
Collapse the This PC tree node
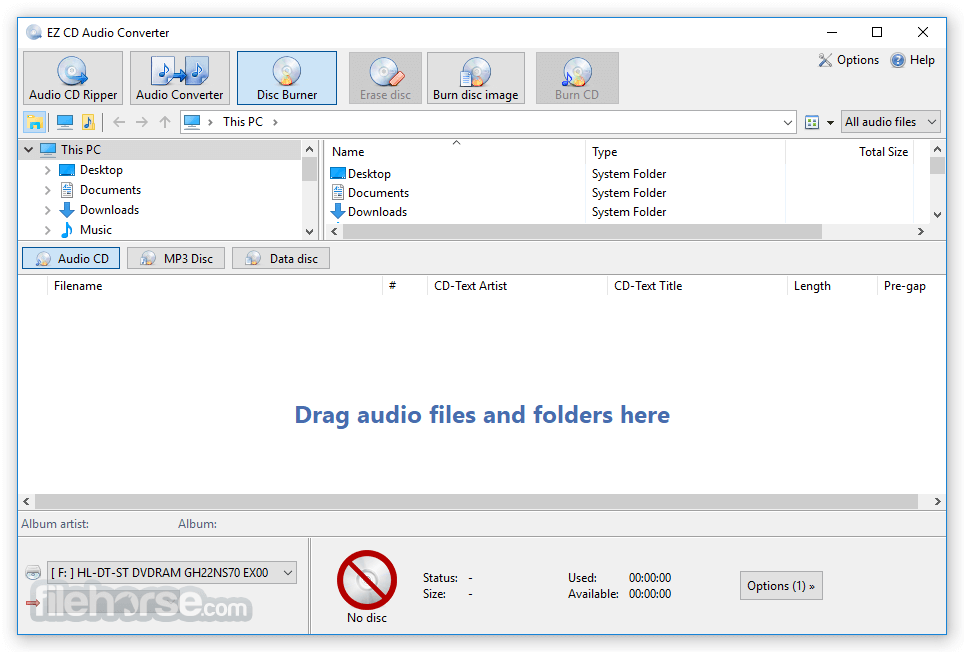coord(28,149)
